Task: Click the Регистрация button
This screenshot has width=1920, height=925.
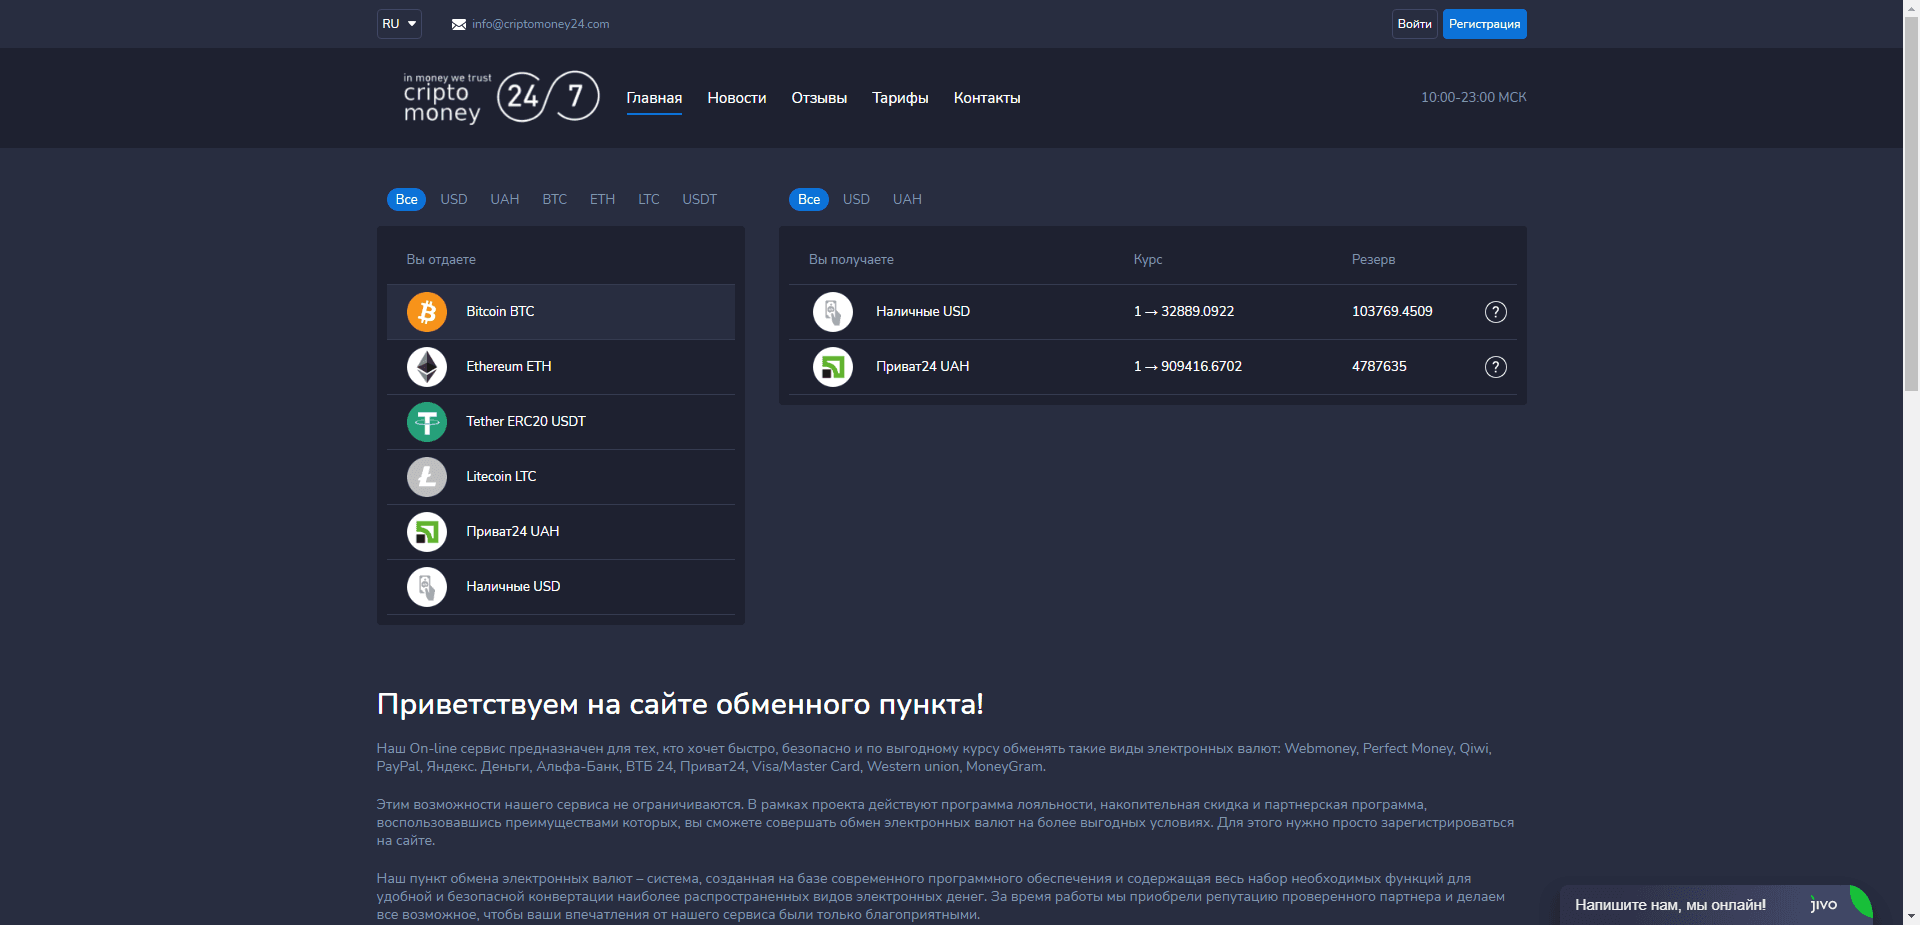Action: tap(1484, 24)
